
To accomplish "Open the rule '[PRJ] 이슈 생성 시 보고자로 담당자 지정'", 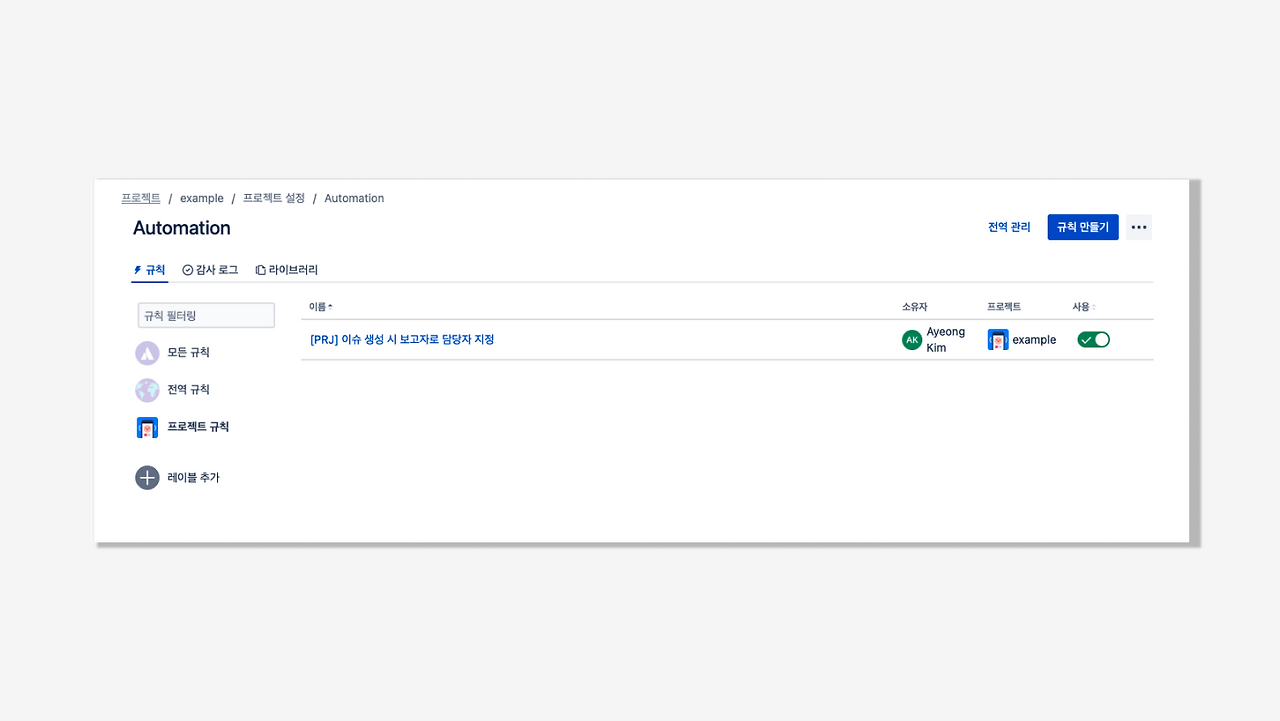I will click(402, 340).
